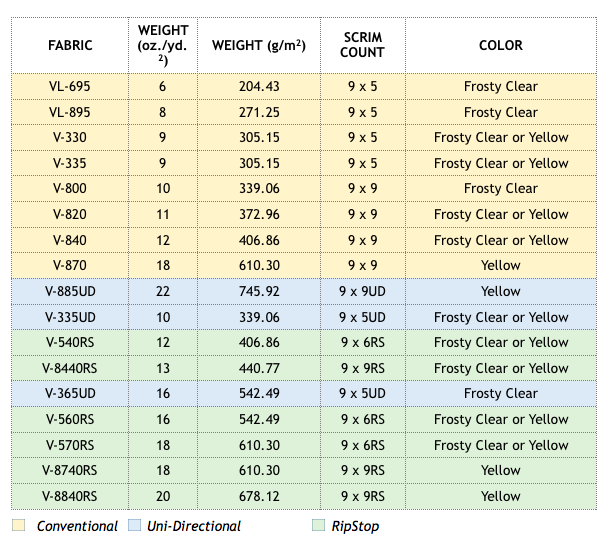Click the VL-695 fabric cell
The width and height of the screenshot is (609, 543).
coord(70,86)
